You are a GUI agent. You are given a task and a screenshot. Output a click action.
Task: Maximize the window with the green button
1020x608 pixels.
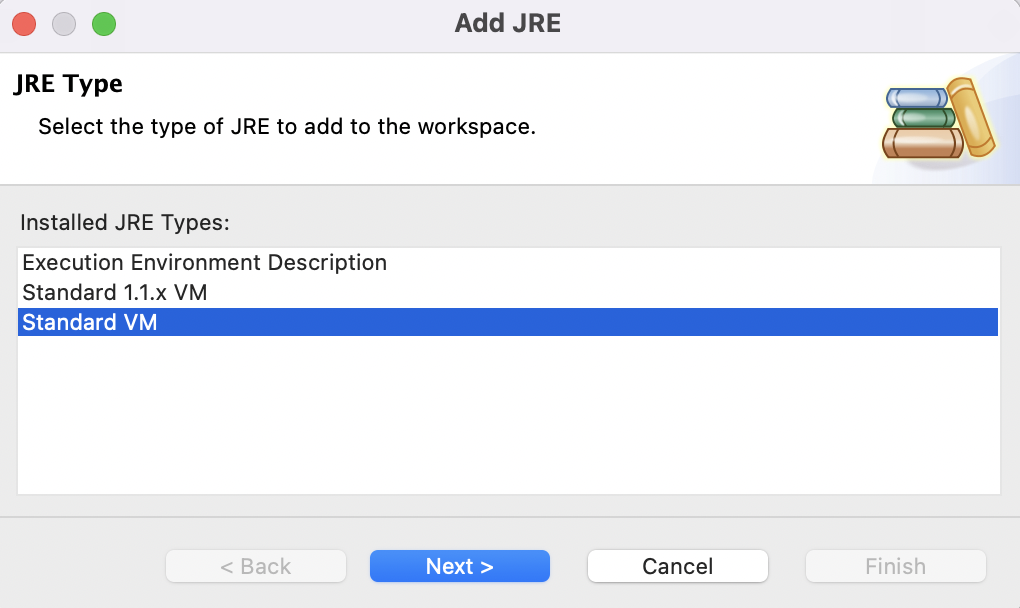[x=104, y=23]
